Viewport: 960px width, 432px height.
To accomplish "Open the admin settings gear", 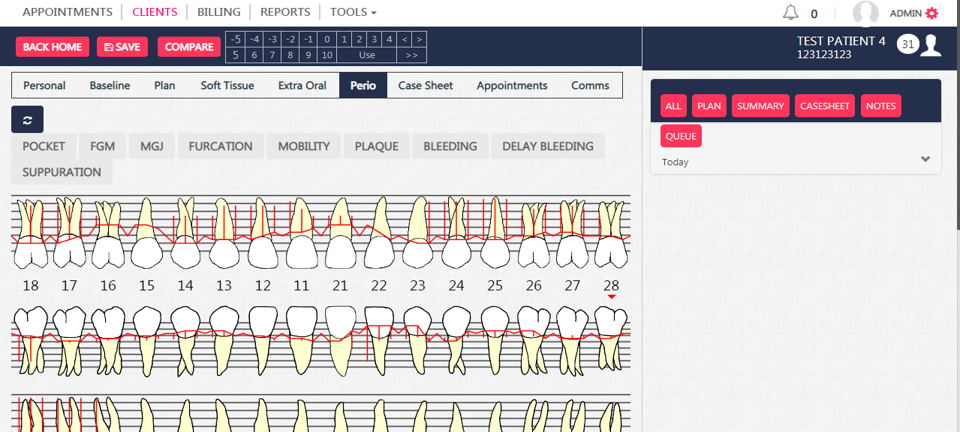I will tap(932, 13).
